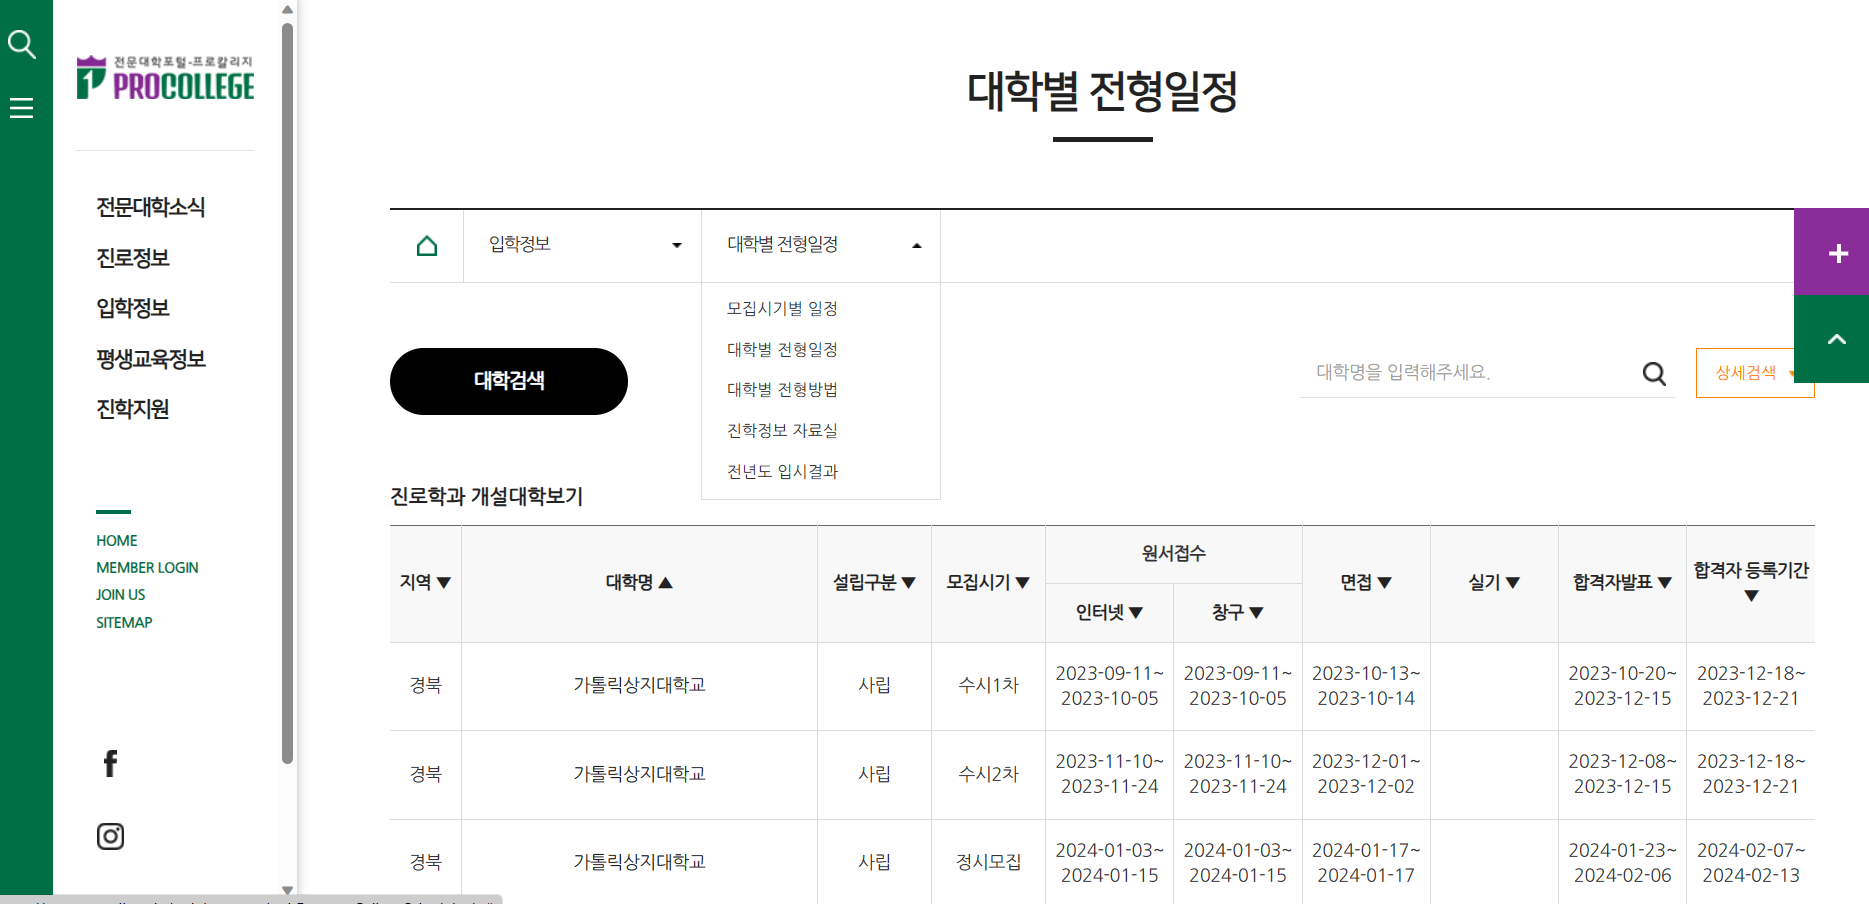
Task: Click the SITEMAP link
Action: tap(124, 623)
